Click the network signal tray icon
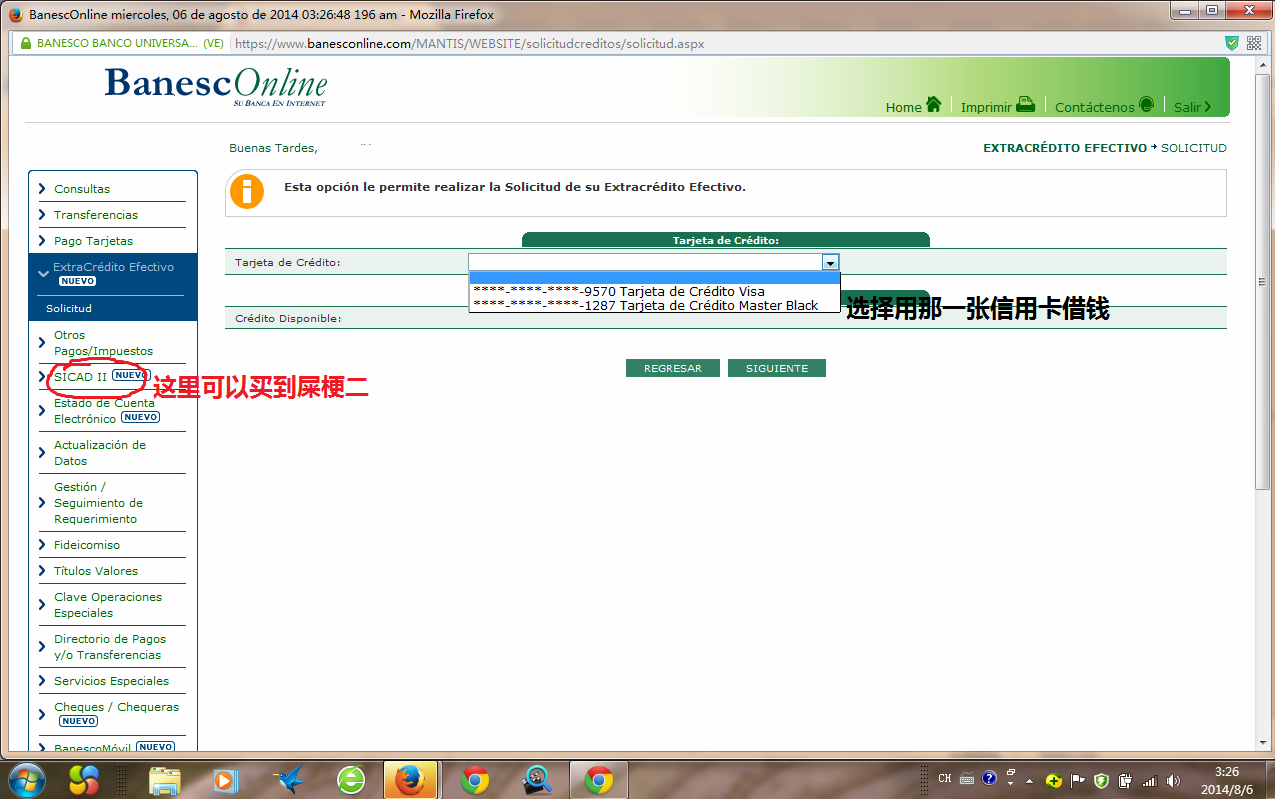 coord(1150,780)
